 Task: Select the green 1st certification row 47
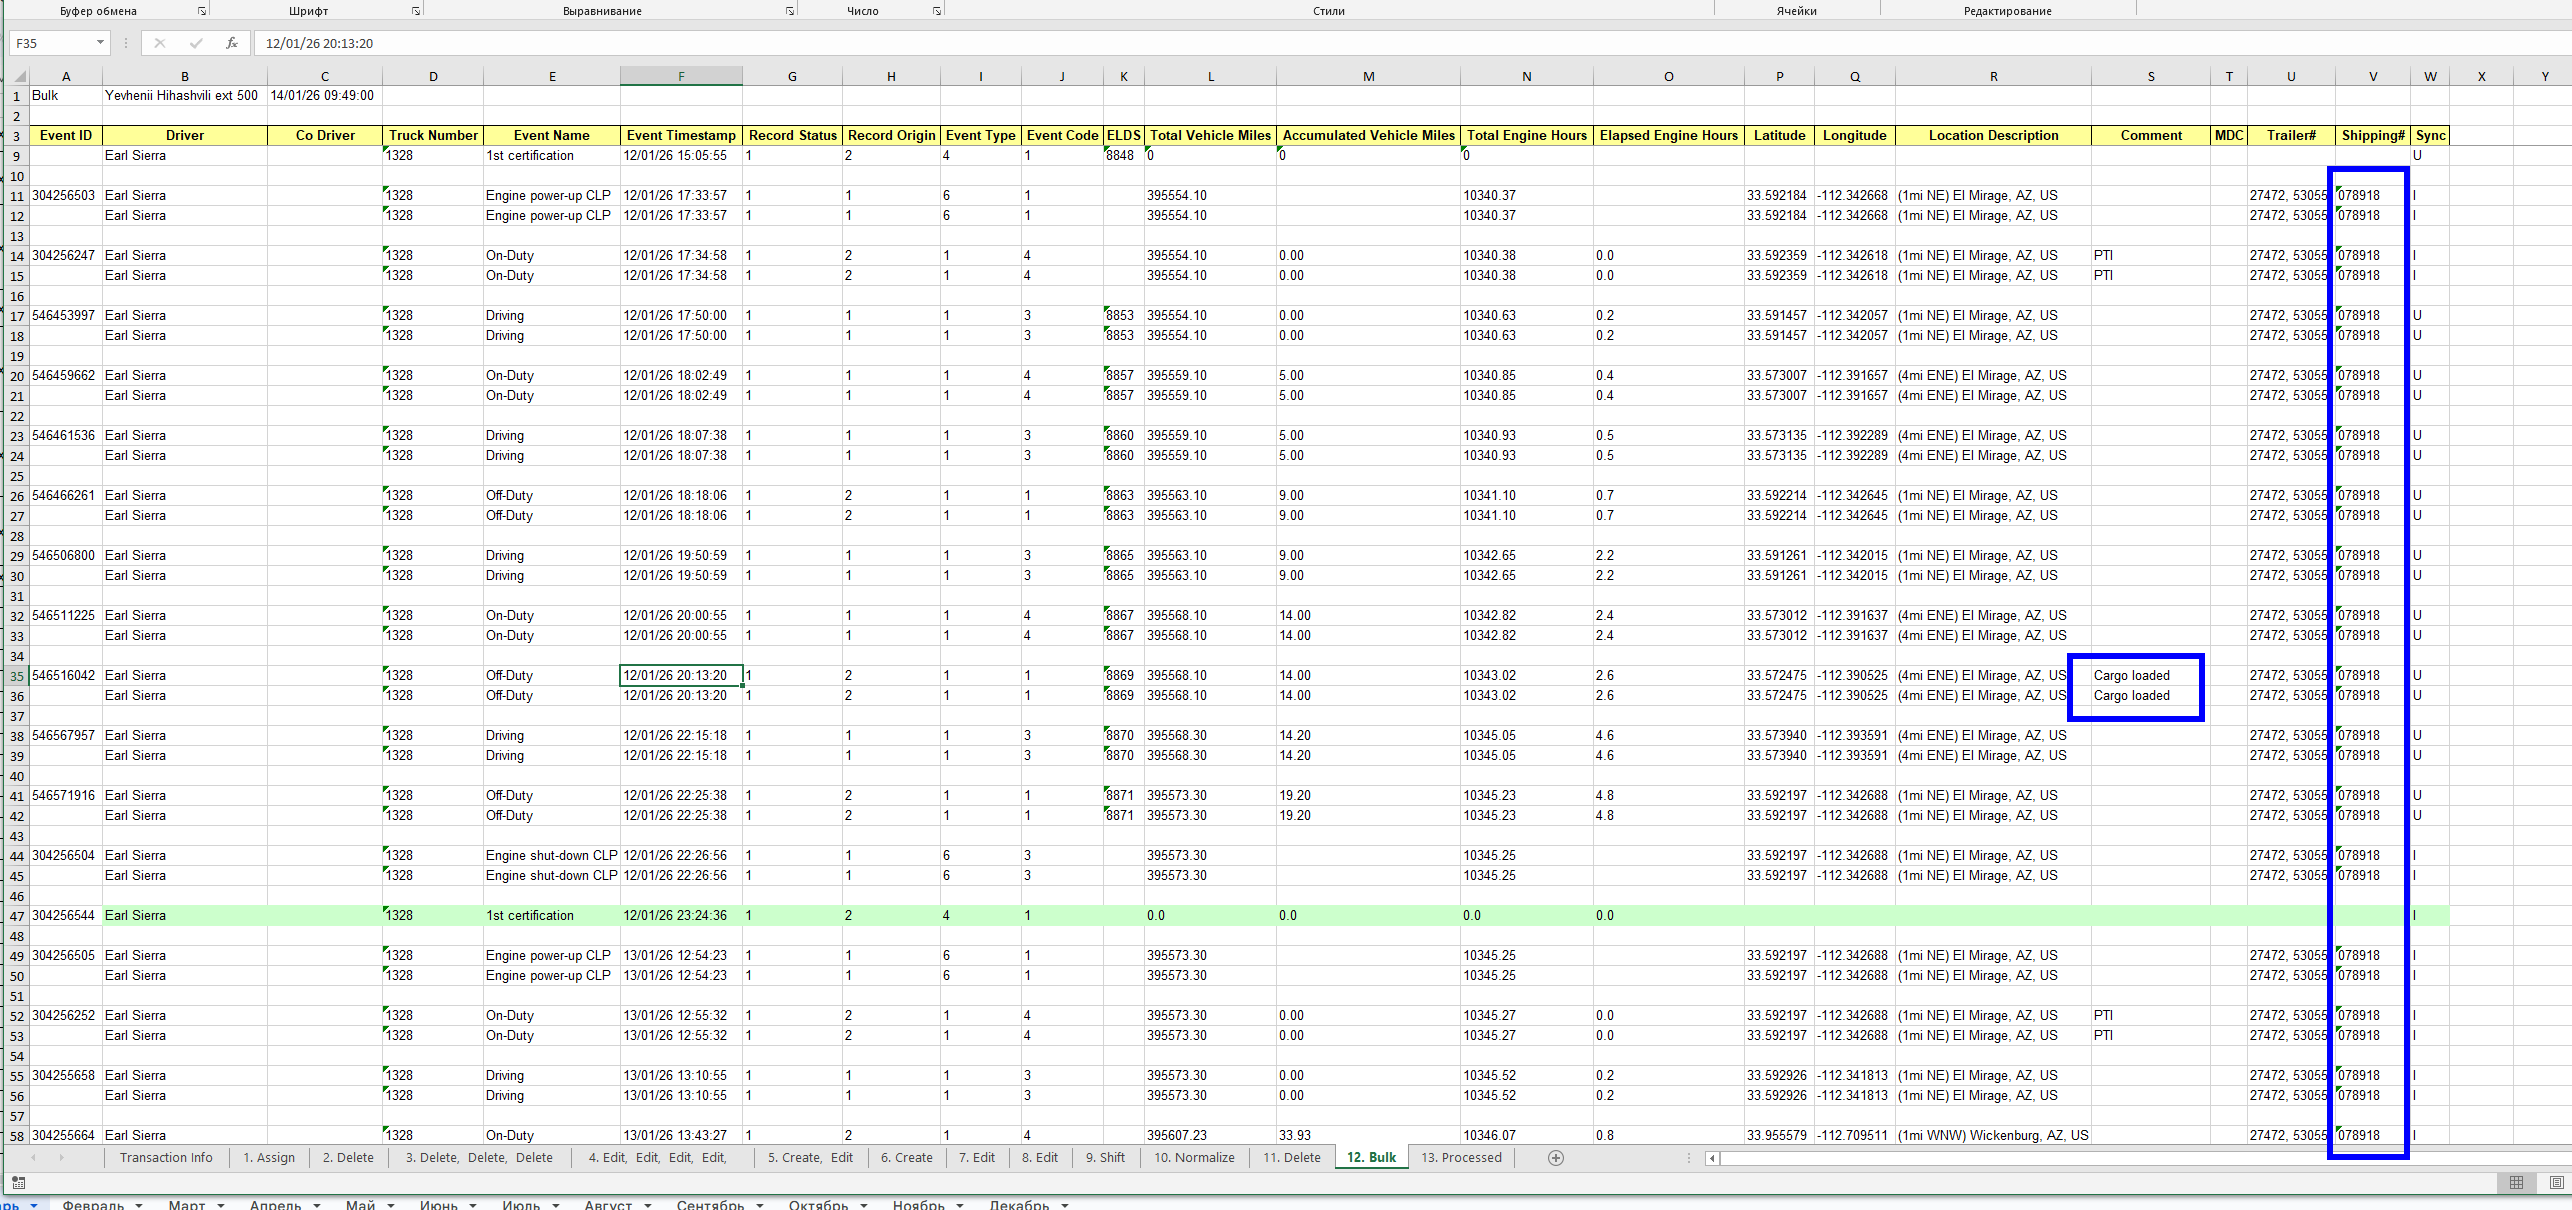[x=17, y=916]
